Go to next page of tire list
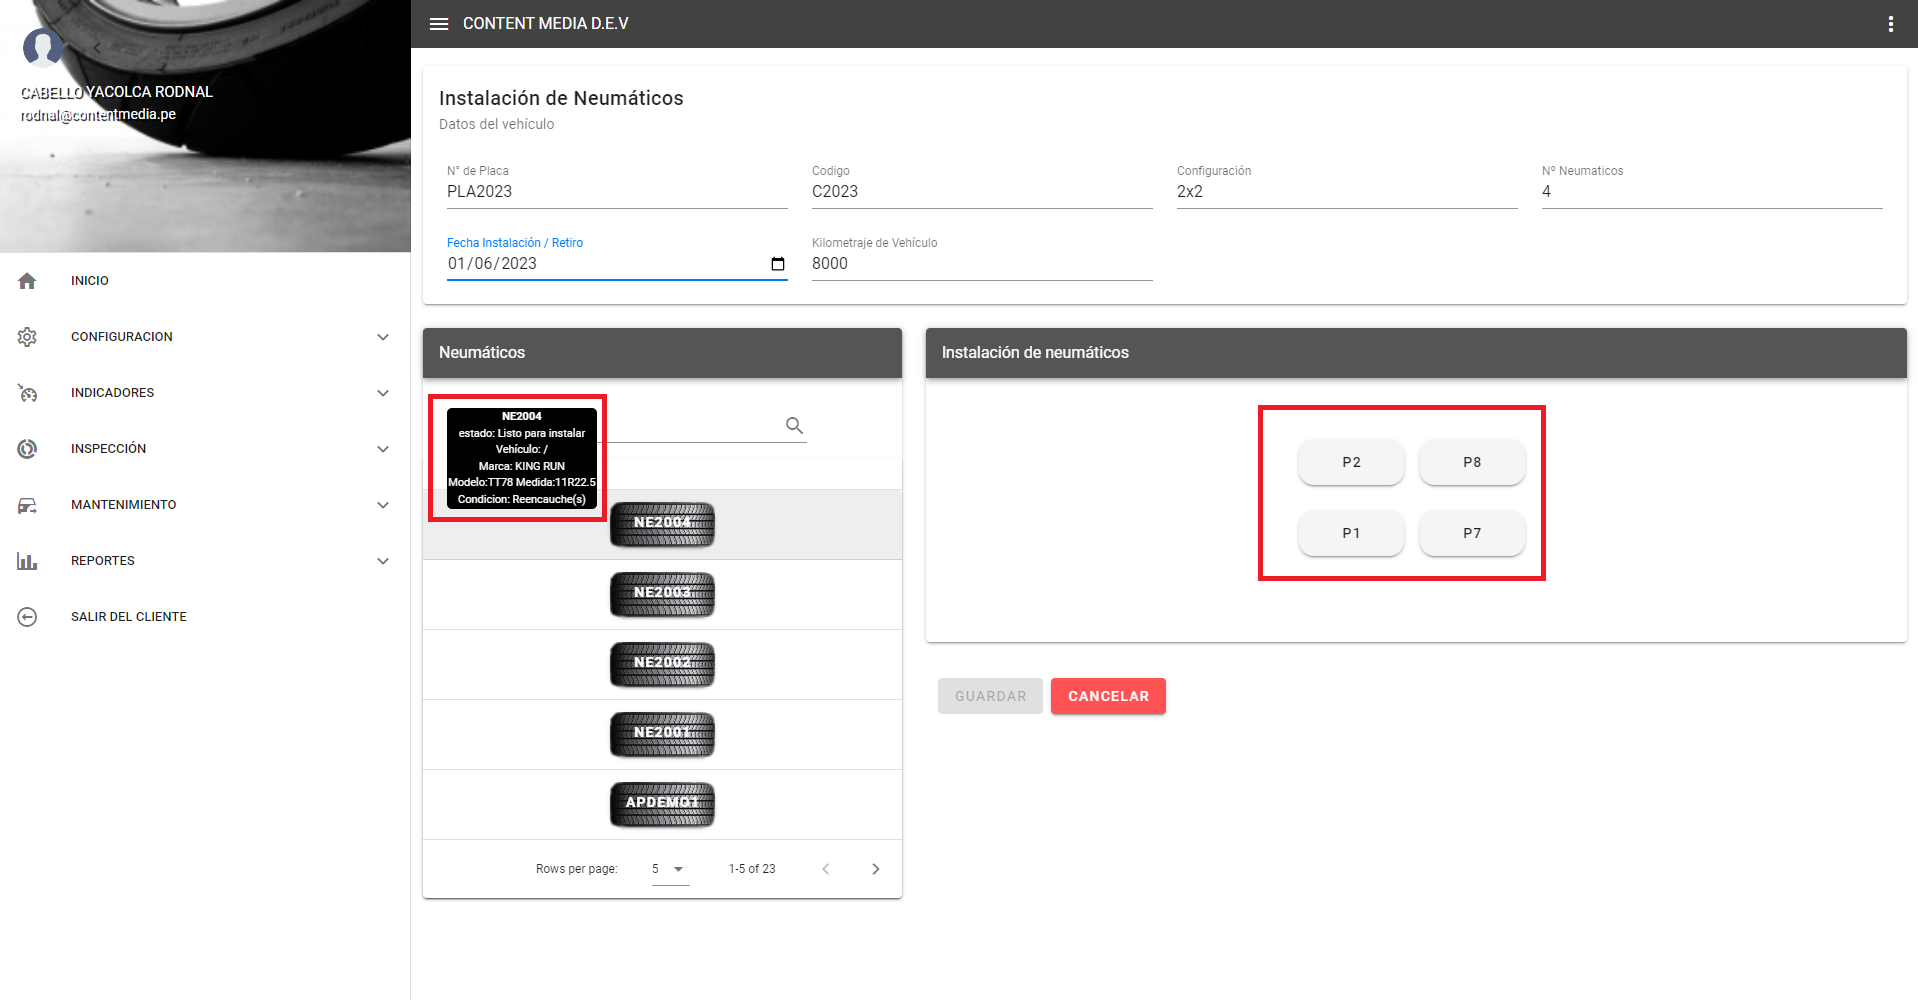The image size is (1918, 1000). click(x=875, y=869)
